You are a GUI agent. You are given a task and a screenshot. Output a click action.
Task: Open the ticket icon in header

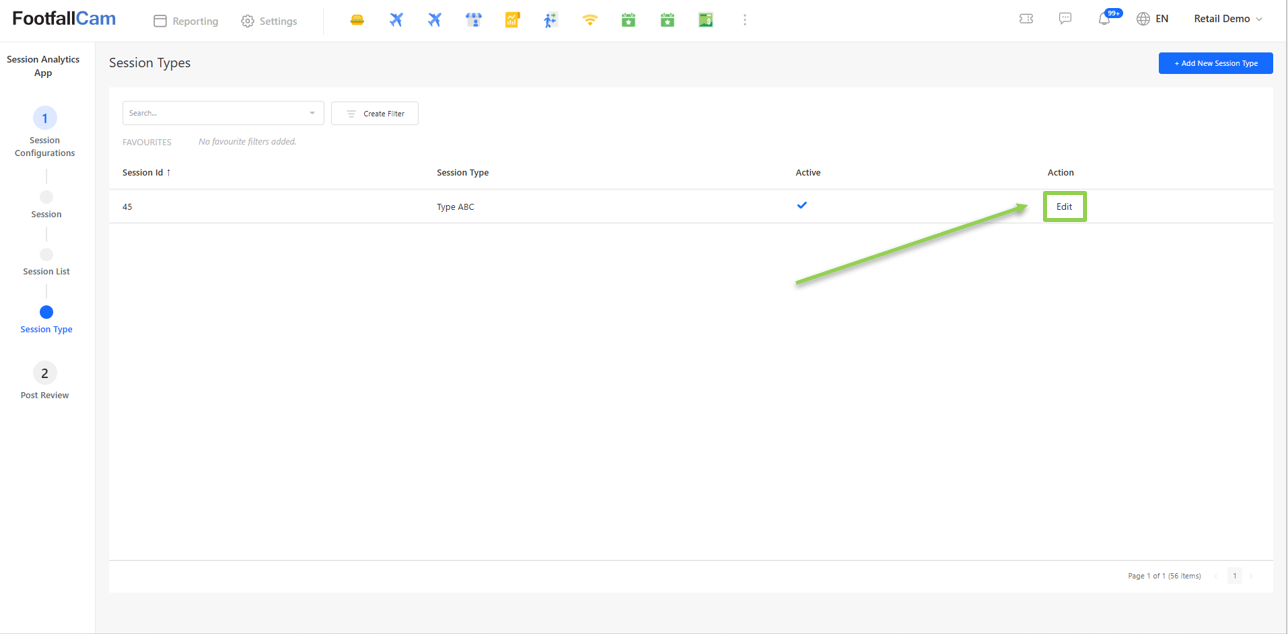(1026, 19)
